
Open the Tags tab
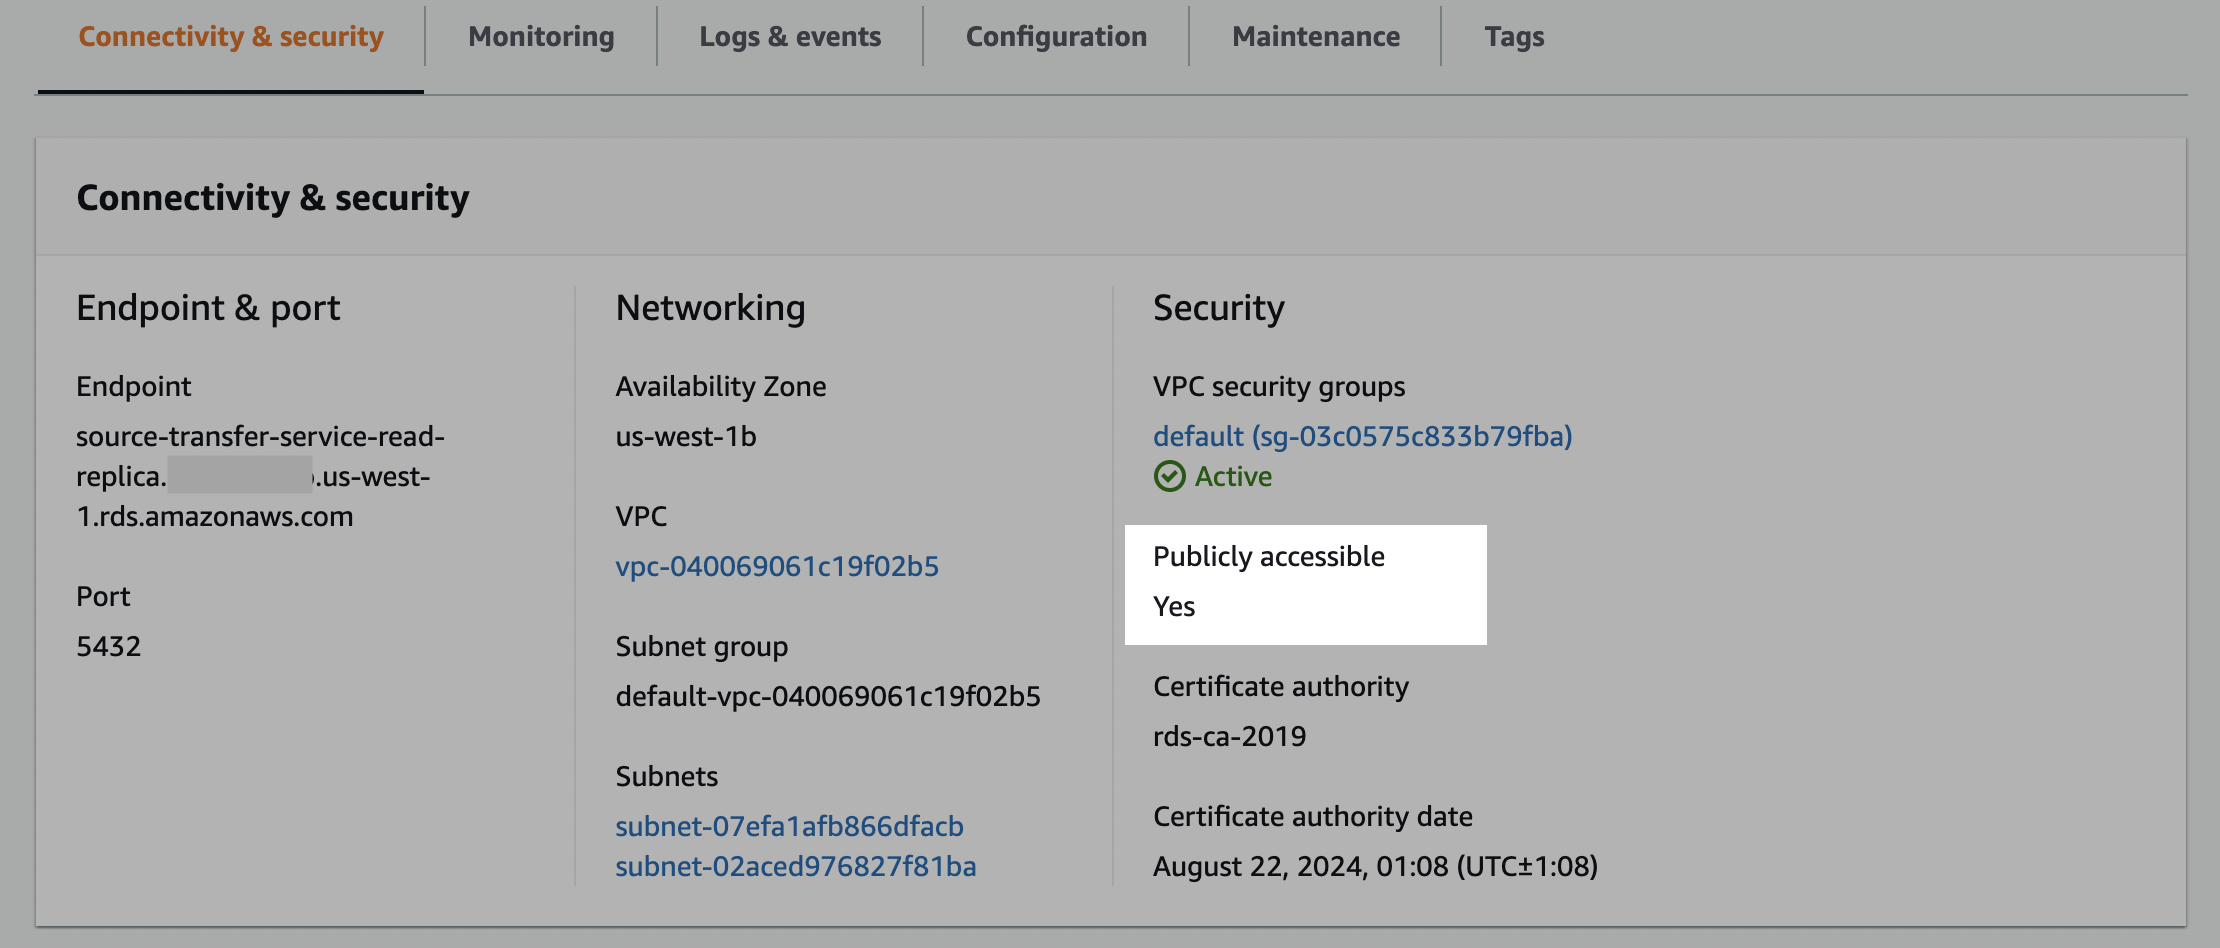pos(1514,37)
